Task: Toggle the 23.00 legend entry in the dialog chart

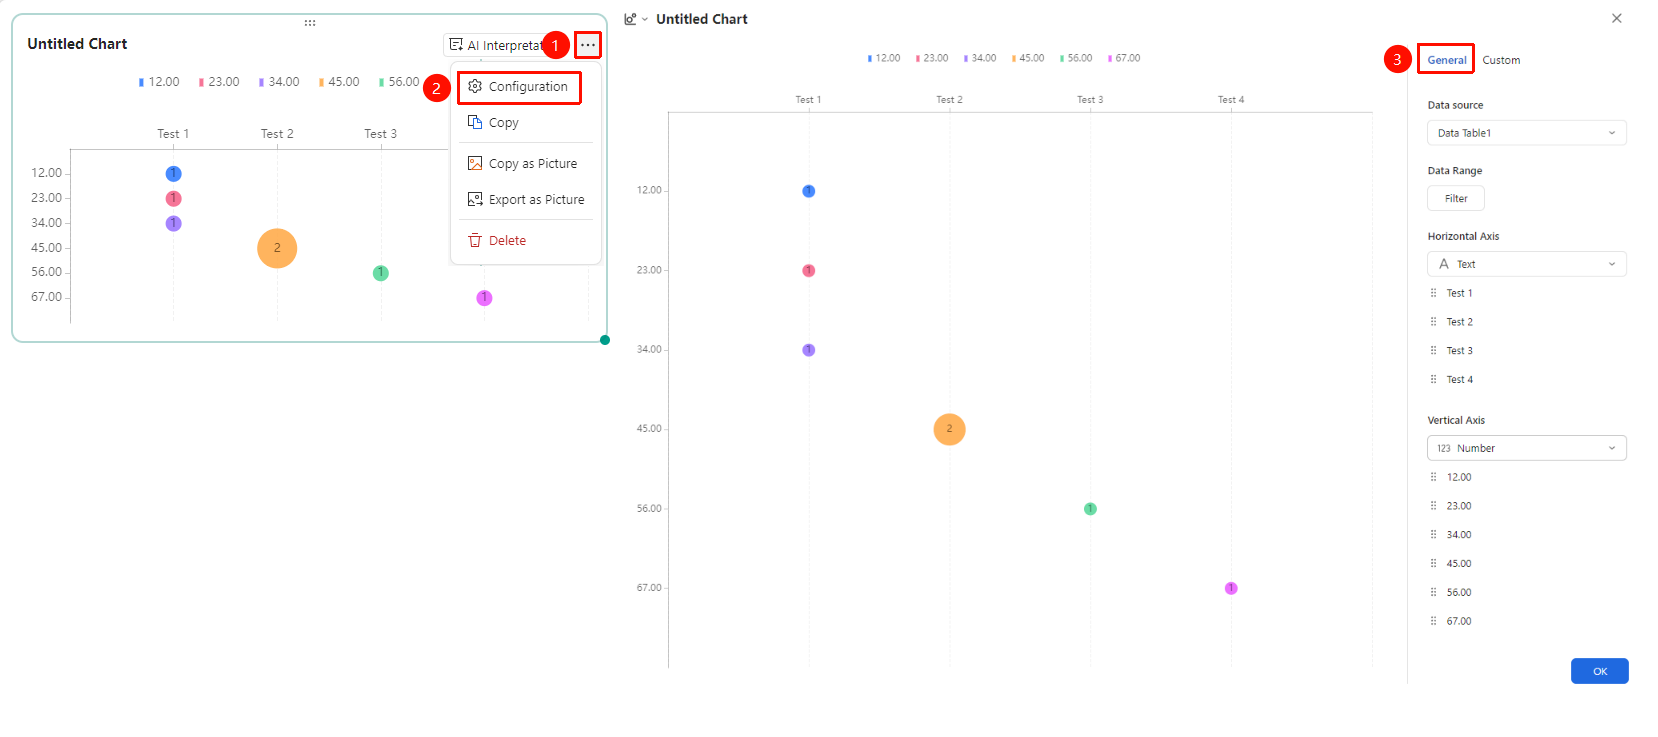Action: [932, 58]
